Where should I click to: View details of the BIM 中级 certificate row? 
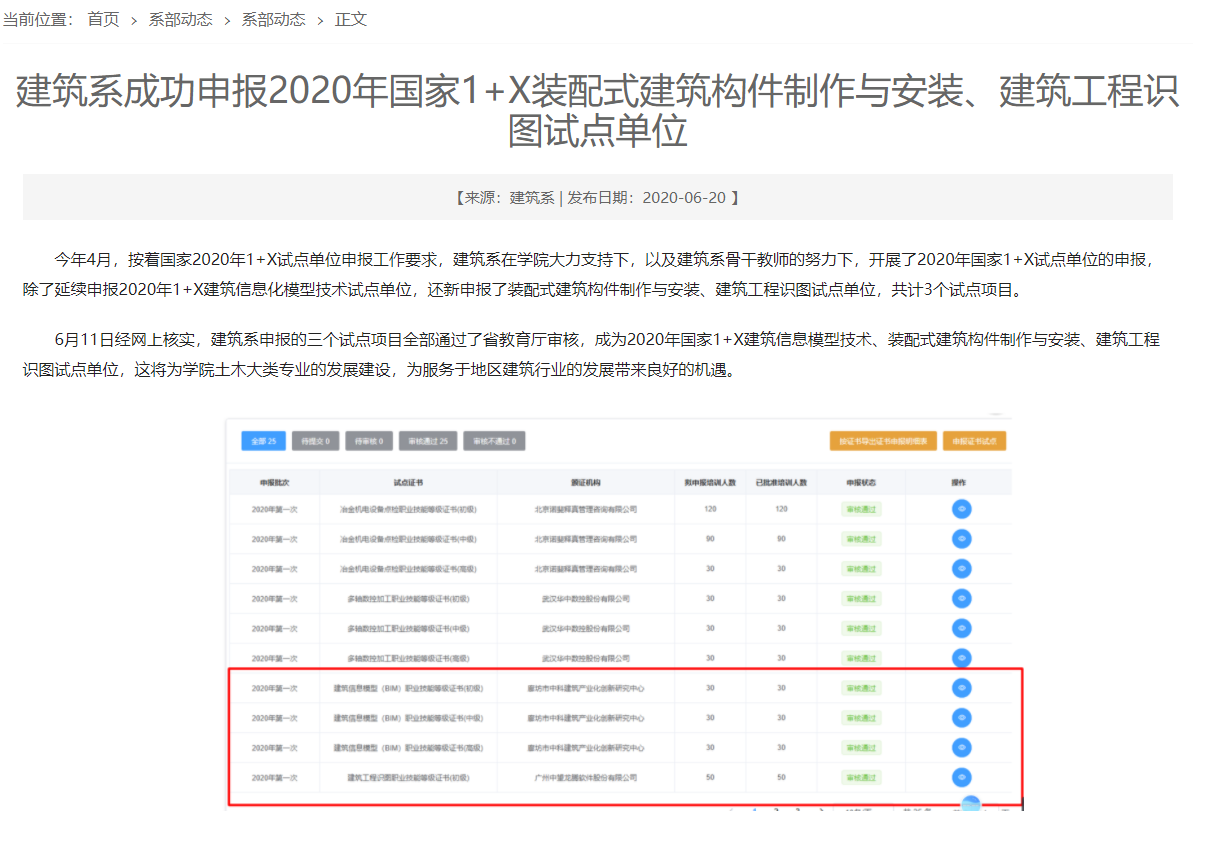962,717
